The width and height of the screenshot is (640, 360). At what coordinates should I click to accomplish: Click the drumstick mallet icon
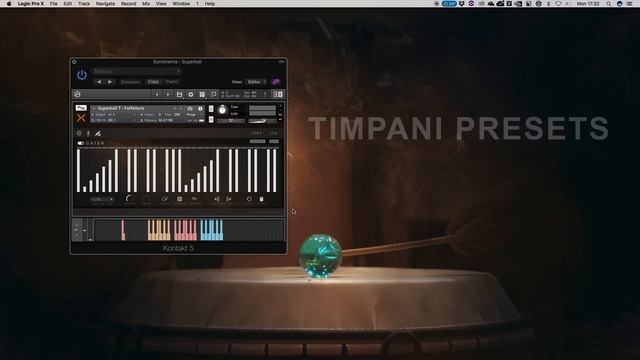click(98, 133)
